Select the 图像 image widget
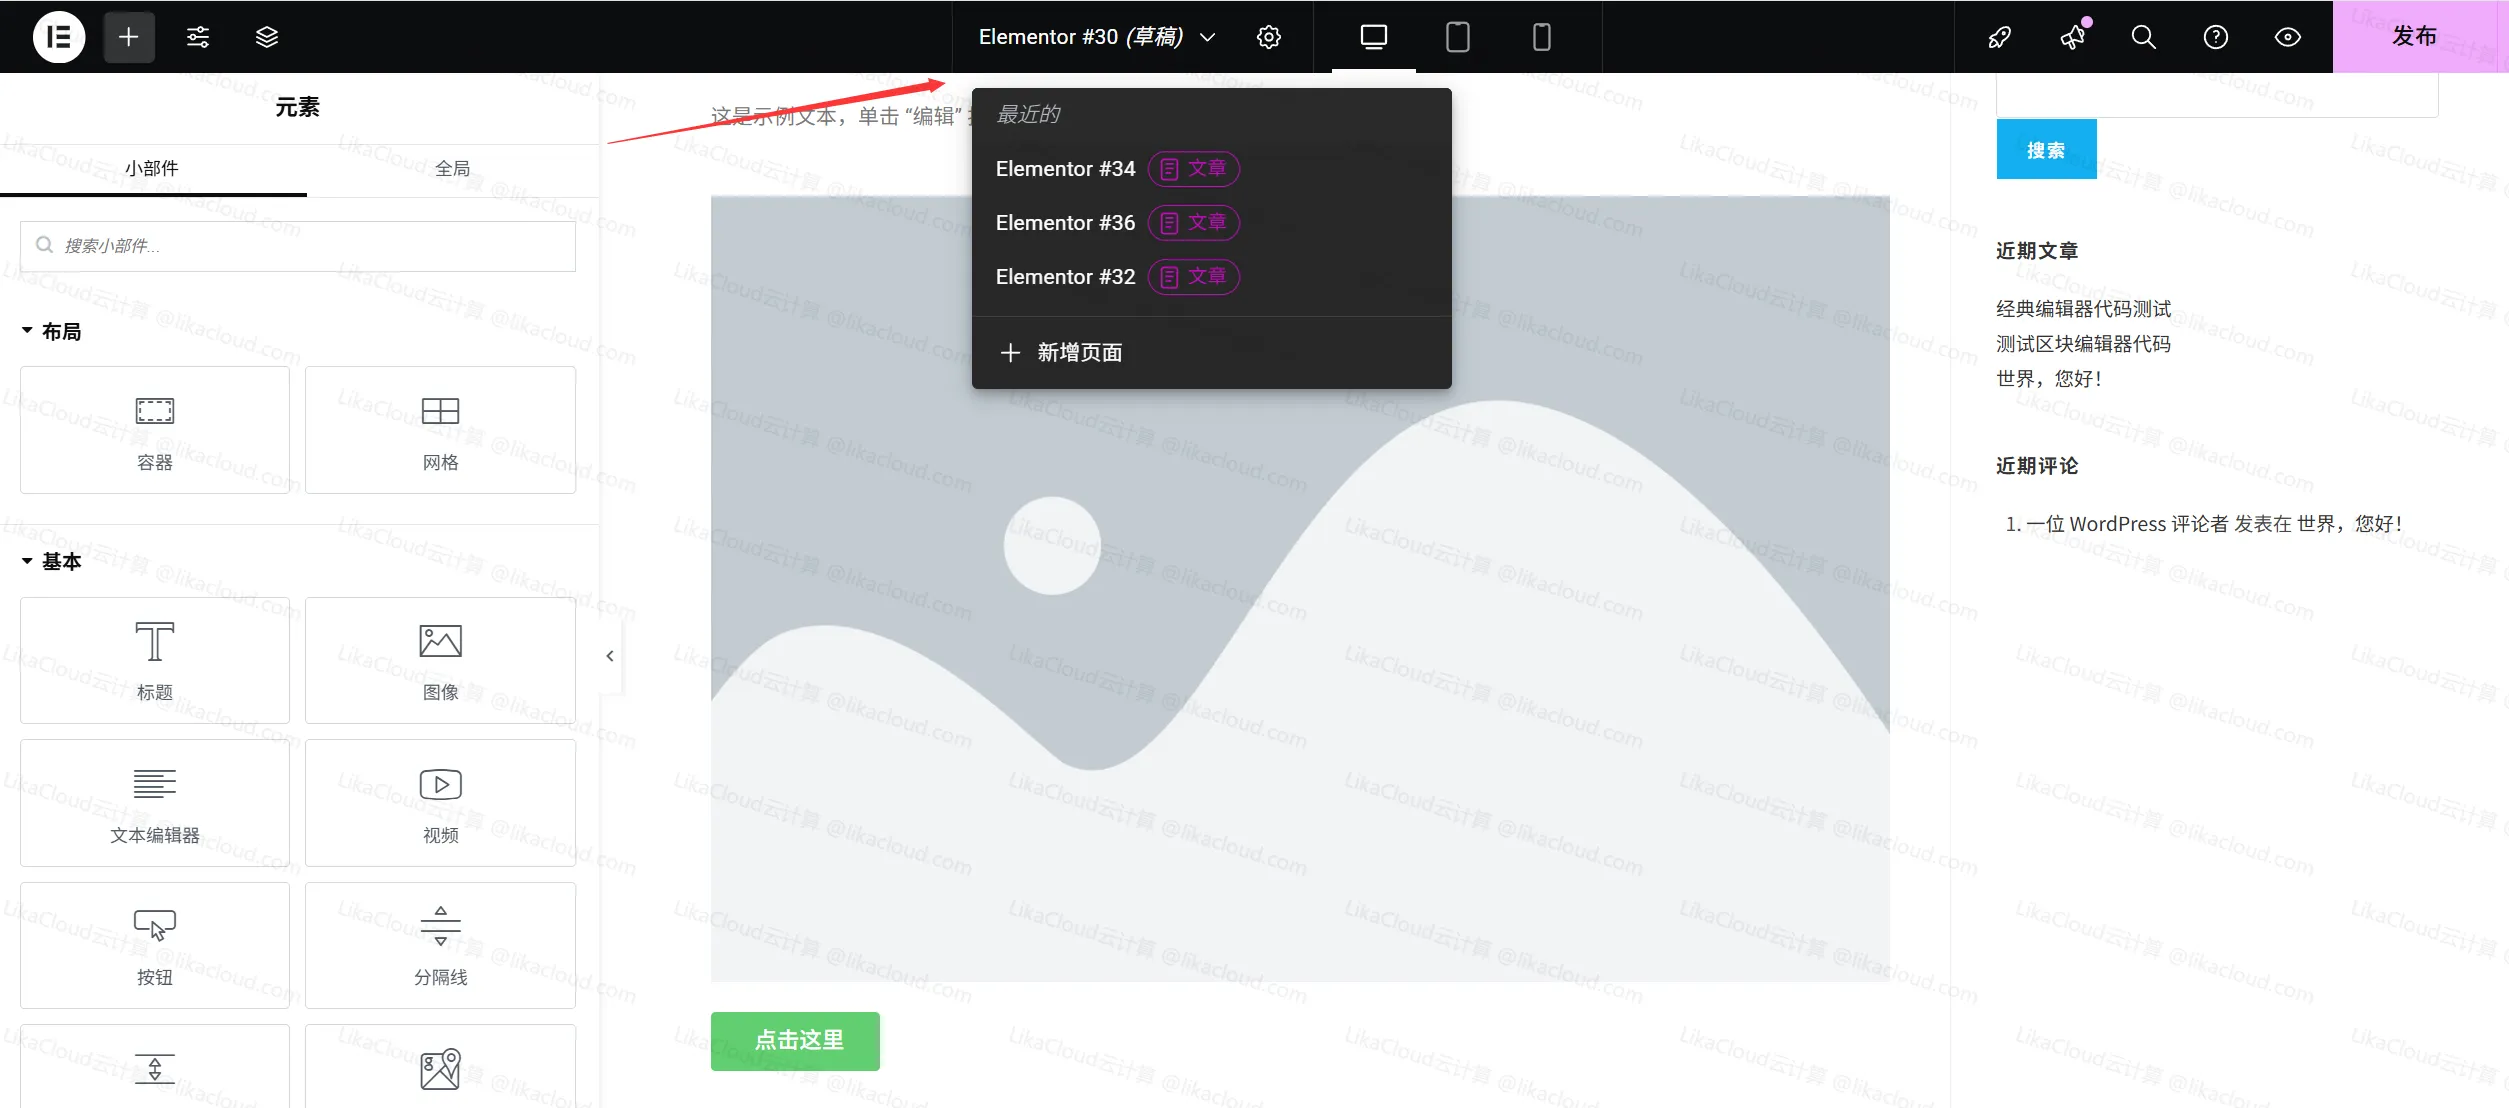Screen dimensions: 2509x1108 coord(440,660)
